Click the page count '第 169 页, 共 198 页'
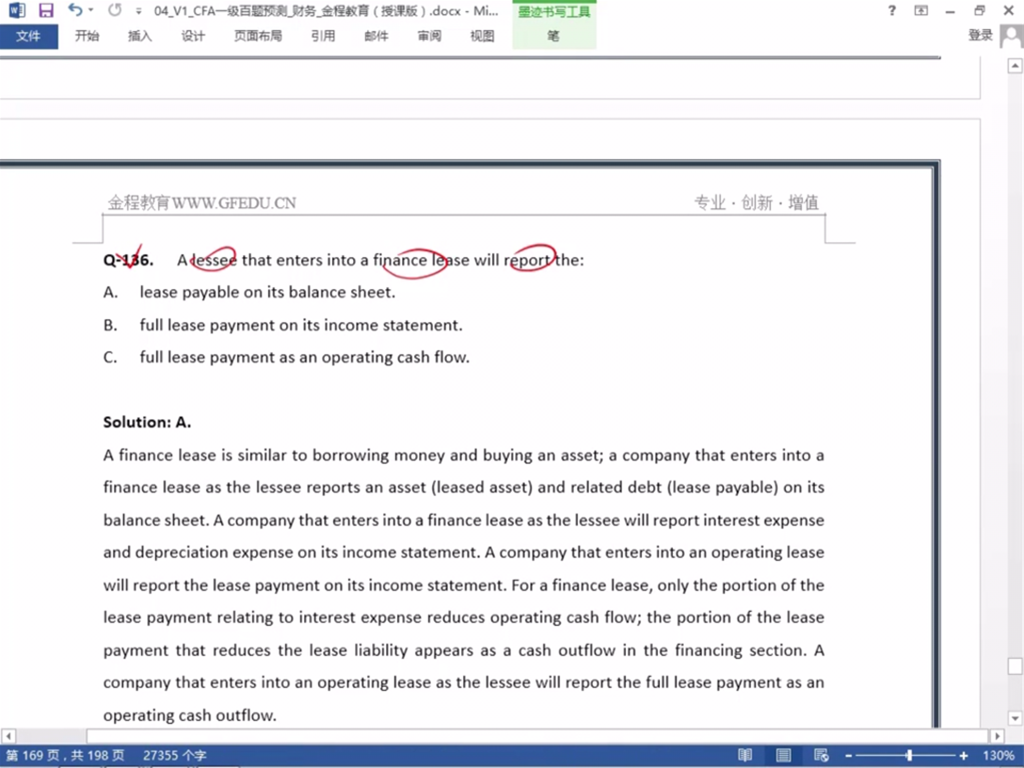 coord(65,756)
